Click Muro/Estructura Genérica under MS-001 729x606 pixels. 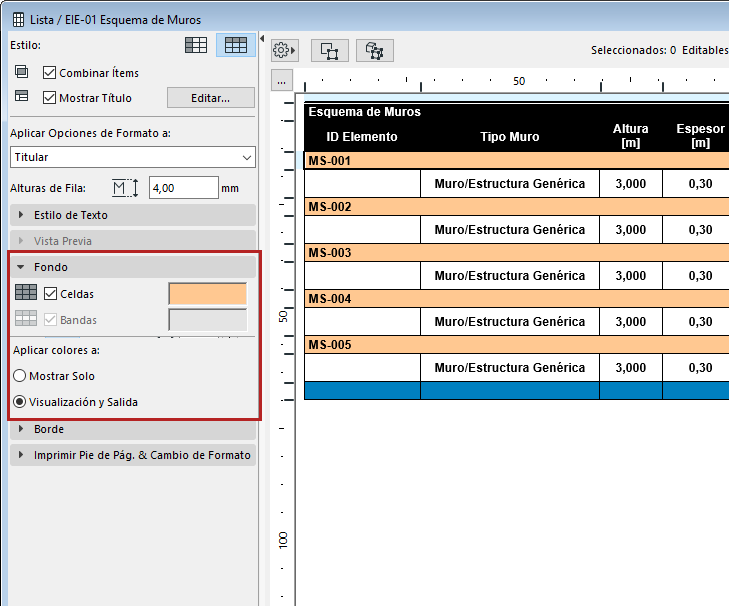point(510,184)
